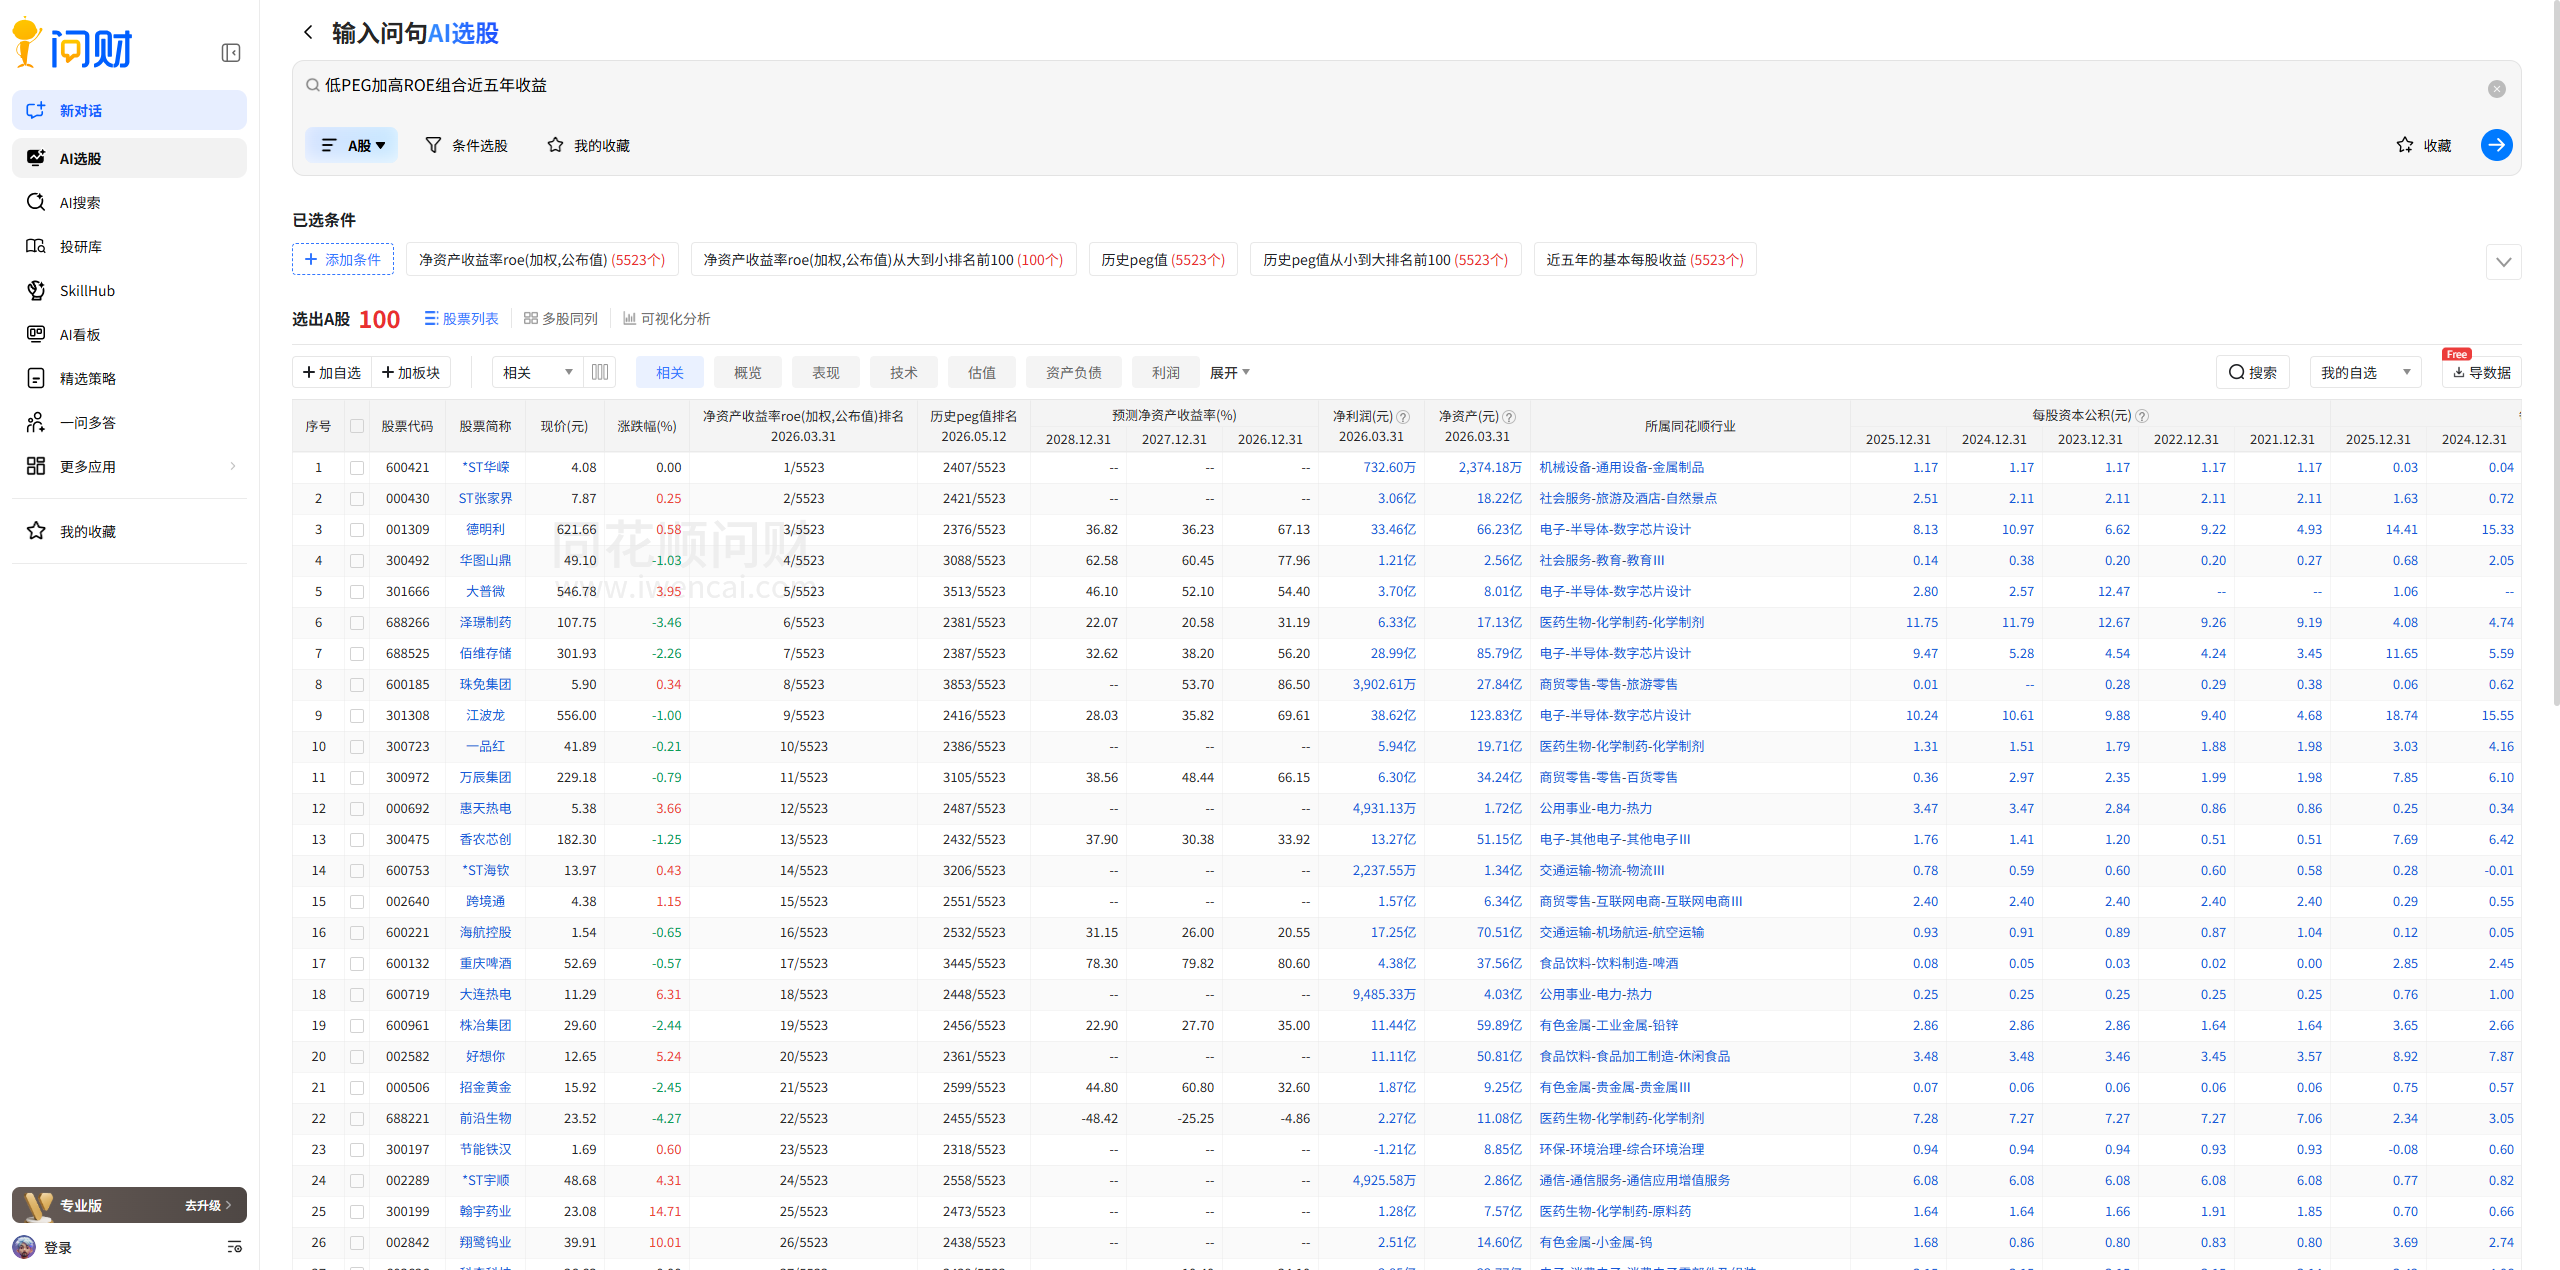Click 去升级 on the 专业版 banner
Viewport: 2560px width, 1270px height.
click(208, 1205)
